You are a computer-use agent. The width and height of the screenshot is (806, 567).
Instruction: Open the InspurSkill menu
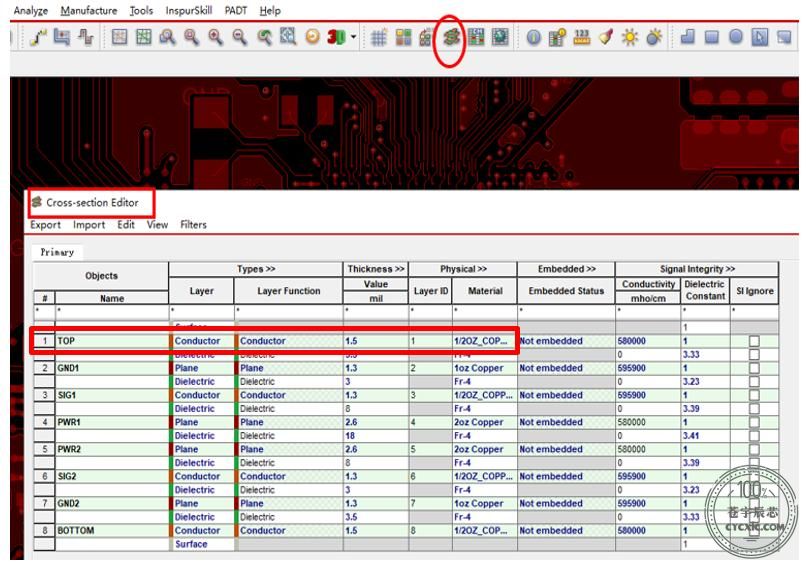[x=189, y=11]
